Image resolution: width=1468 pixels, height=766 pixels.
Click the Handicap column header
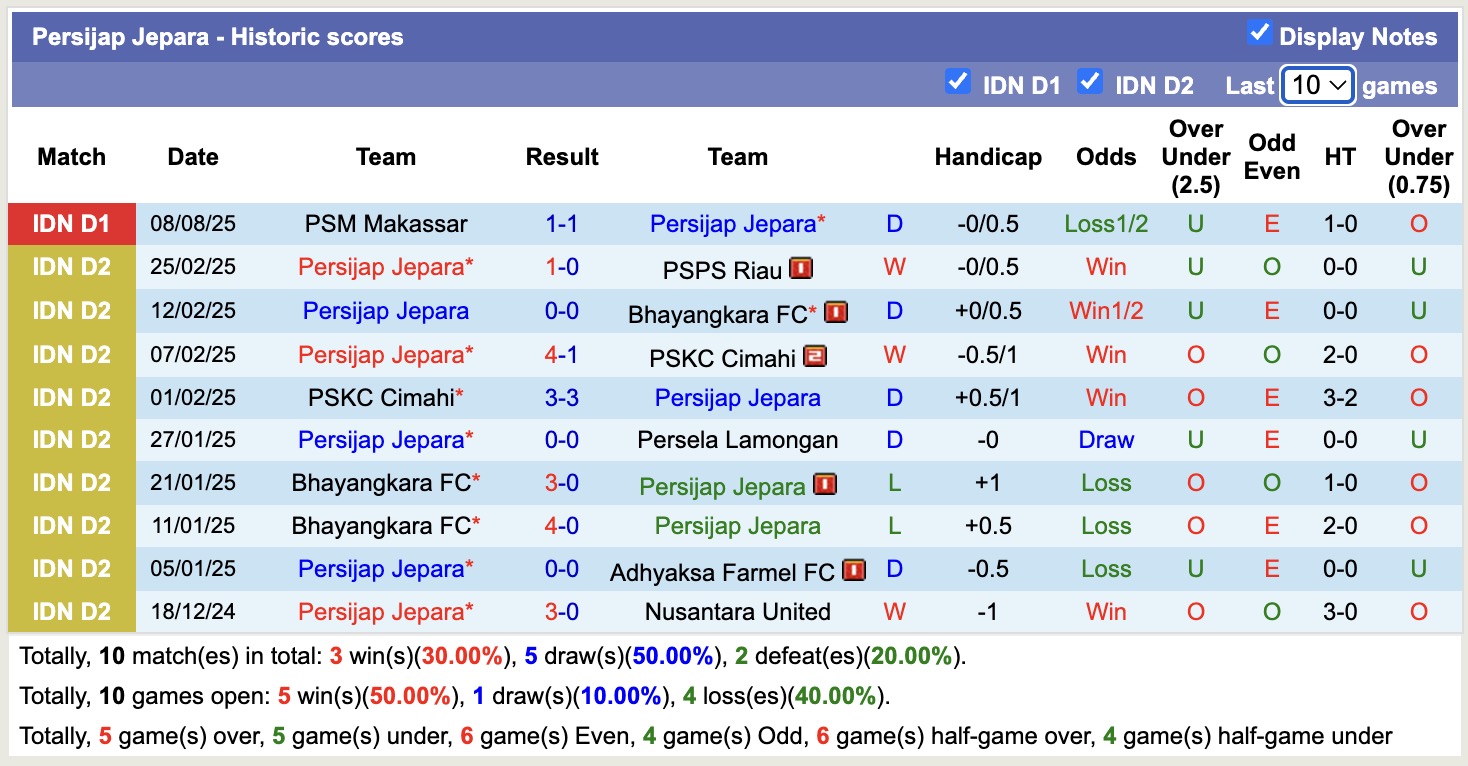point(988,157)
